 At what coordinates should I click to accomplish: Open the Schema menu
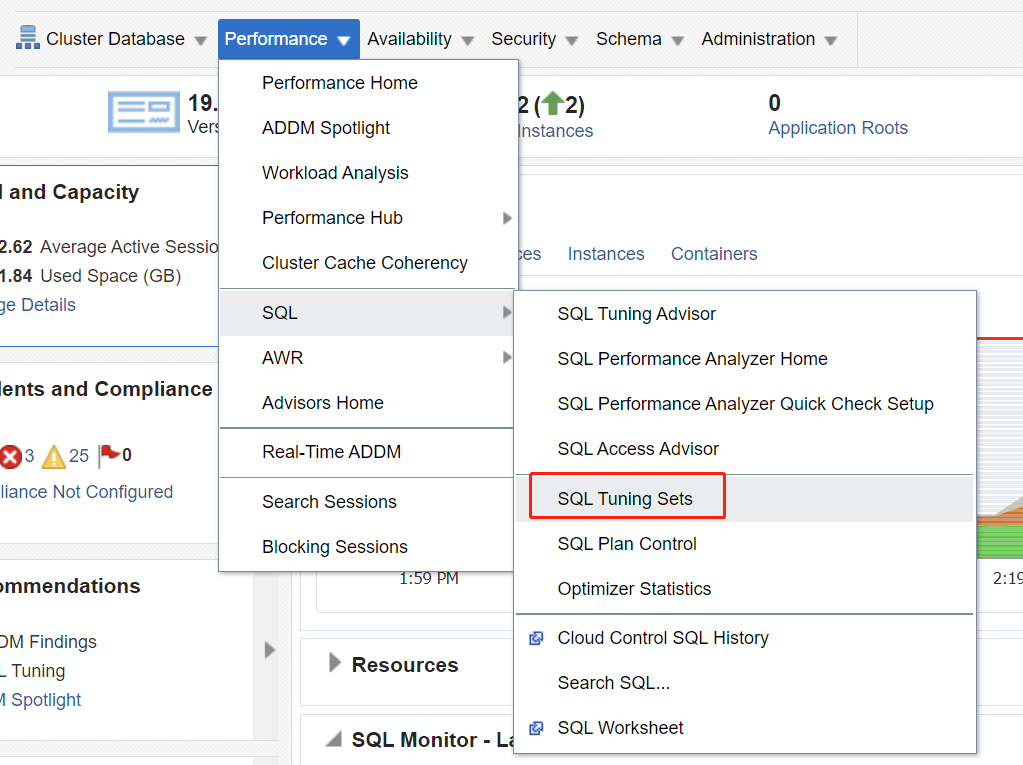639,39
